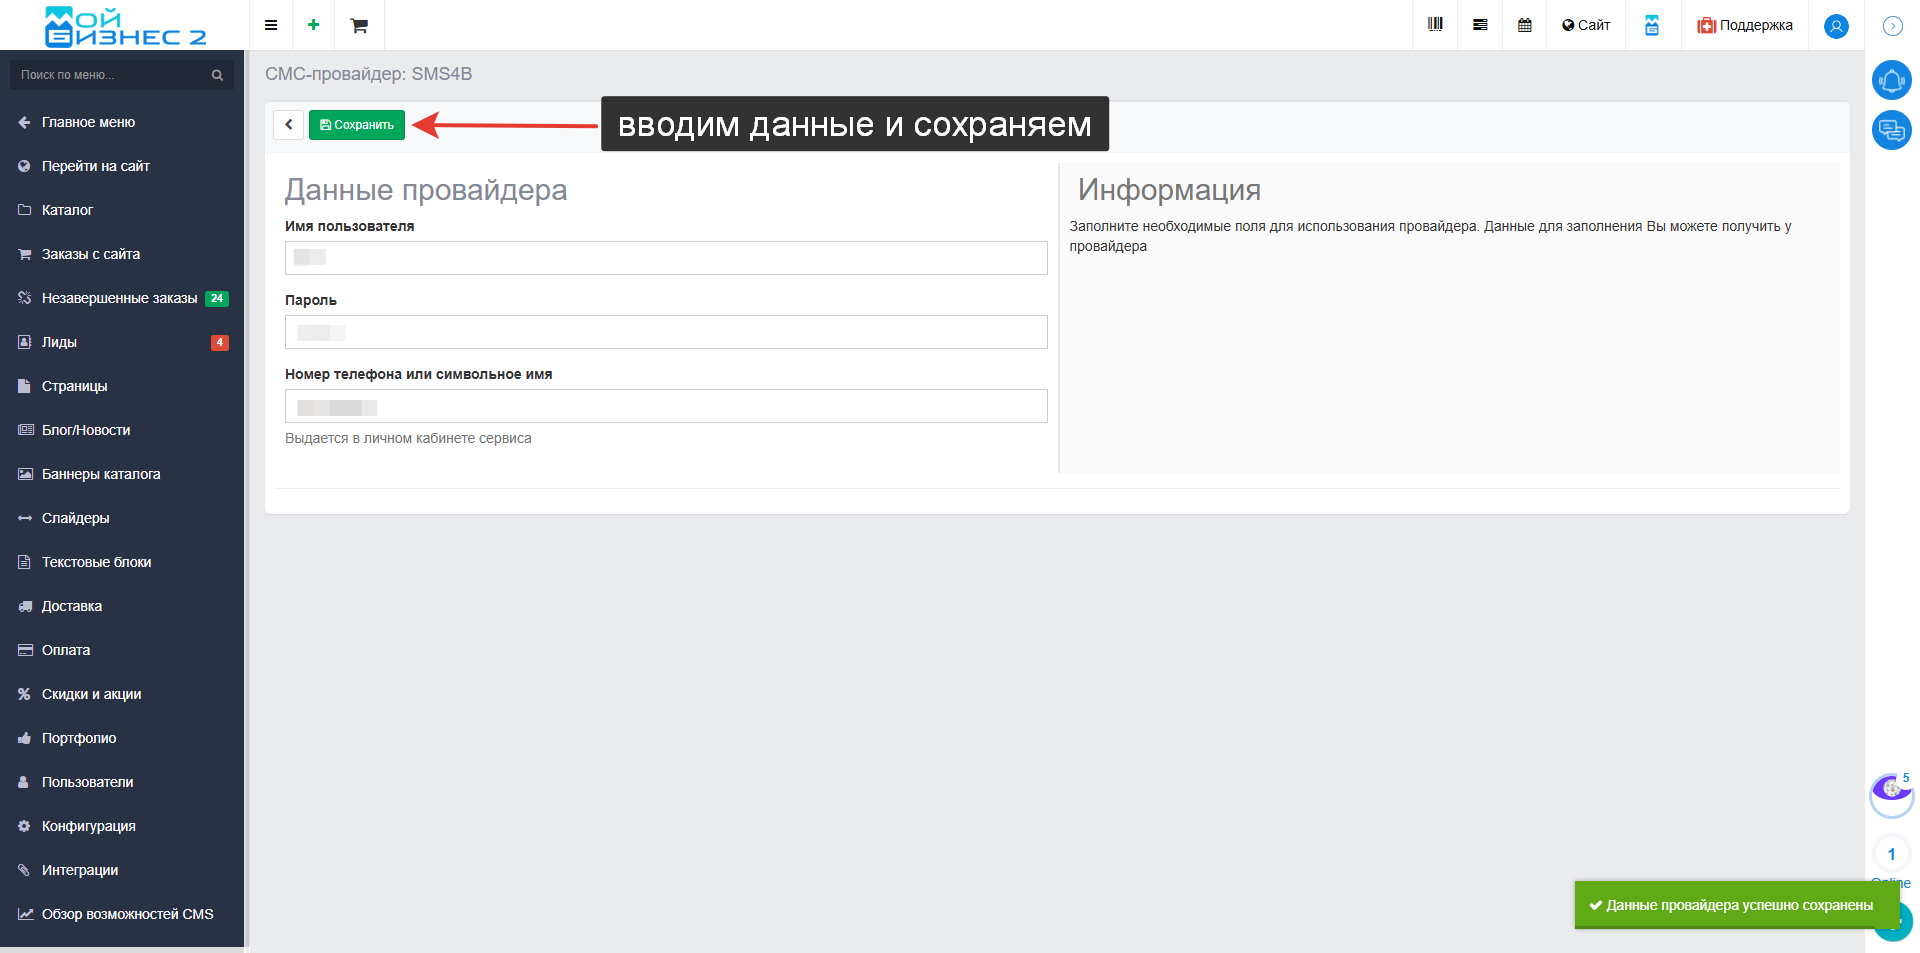Expand the right panel chevron circle icon

[1892, 26]
